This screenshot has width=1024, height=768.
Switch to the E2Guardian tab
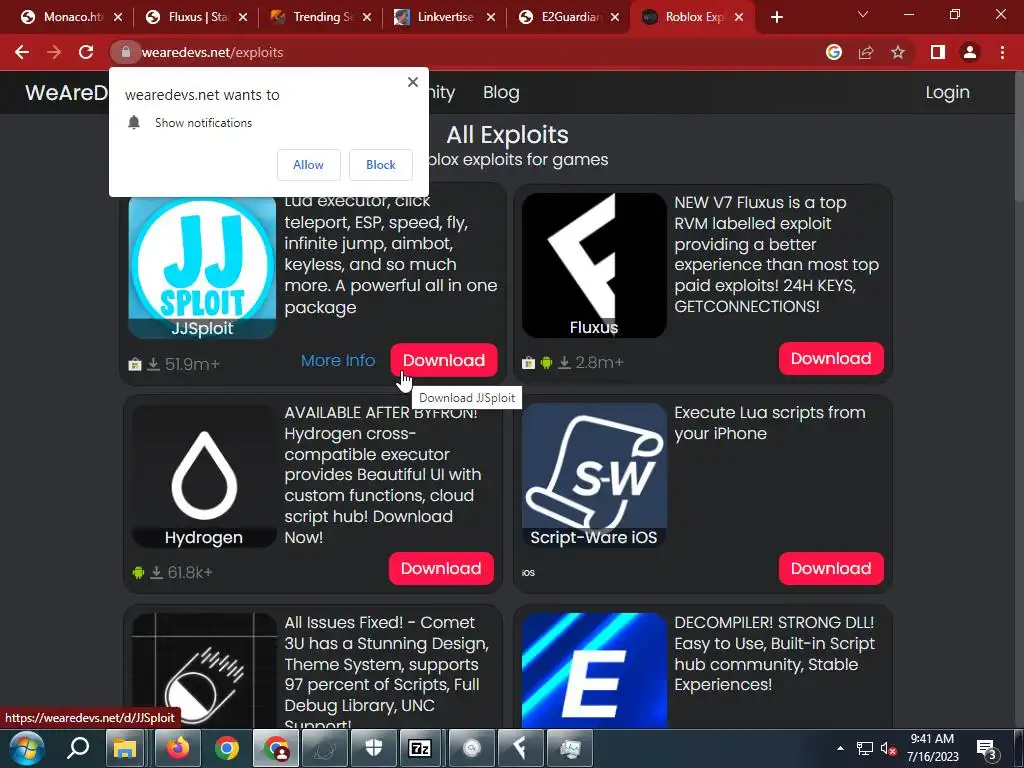tap(569, 17)
